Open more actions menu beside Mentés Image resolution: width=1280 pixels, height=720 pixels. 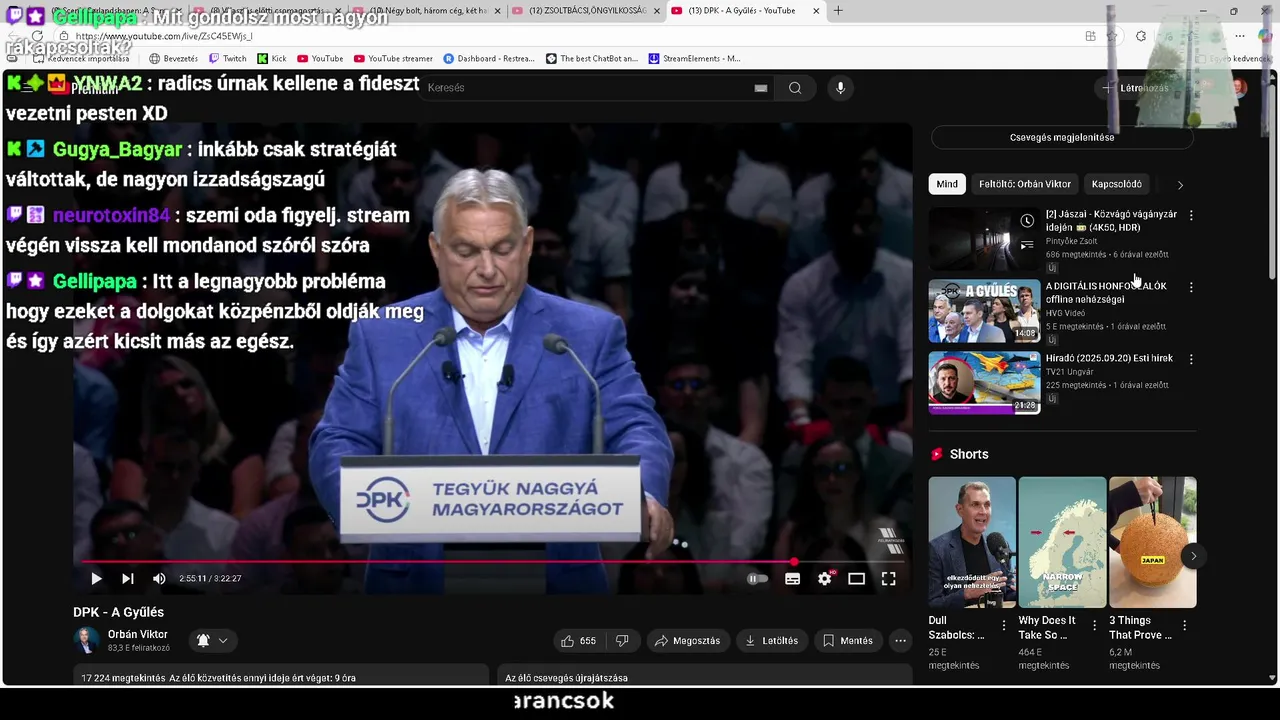click(900, 641)
